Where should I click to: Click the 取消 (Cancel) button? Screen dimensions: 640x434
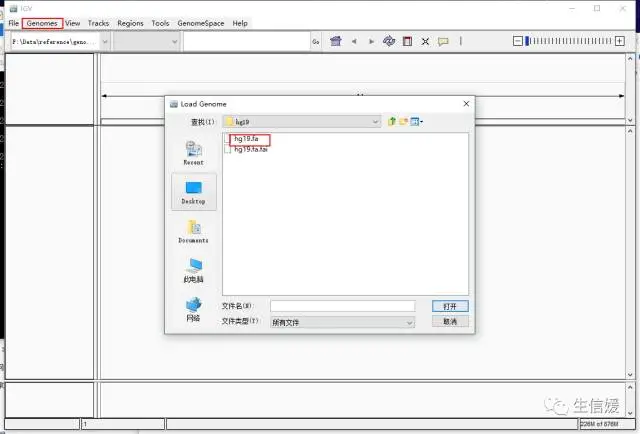click(450, 322)
